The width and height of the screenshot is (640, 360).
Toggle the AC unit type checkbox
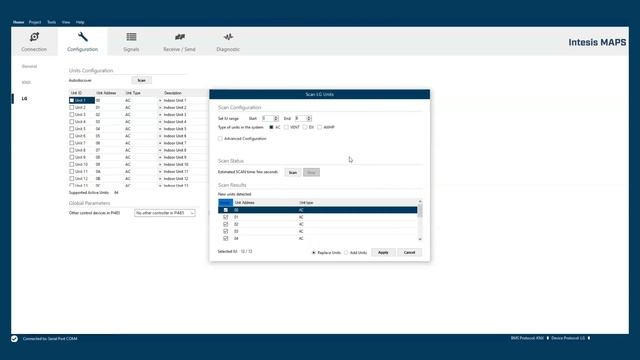coord(271,127)
